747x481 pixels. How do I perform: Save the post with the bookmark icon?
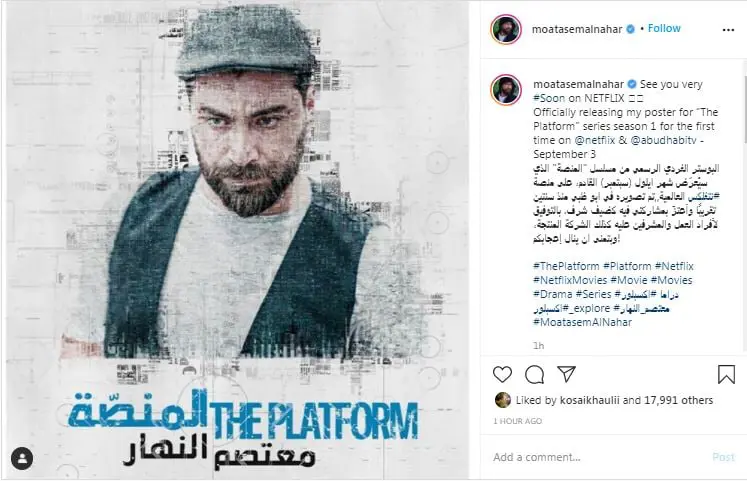click(726, 374)
